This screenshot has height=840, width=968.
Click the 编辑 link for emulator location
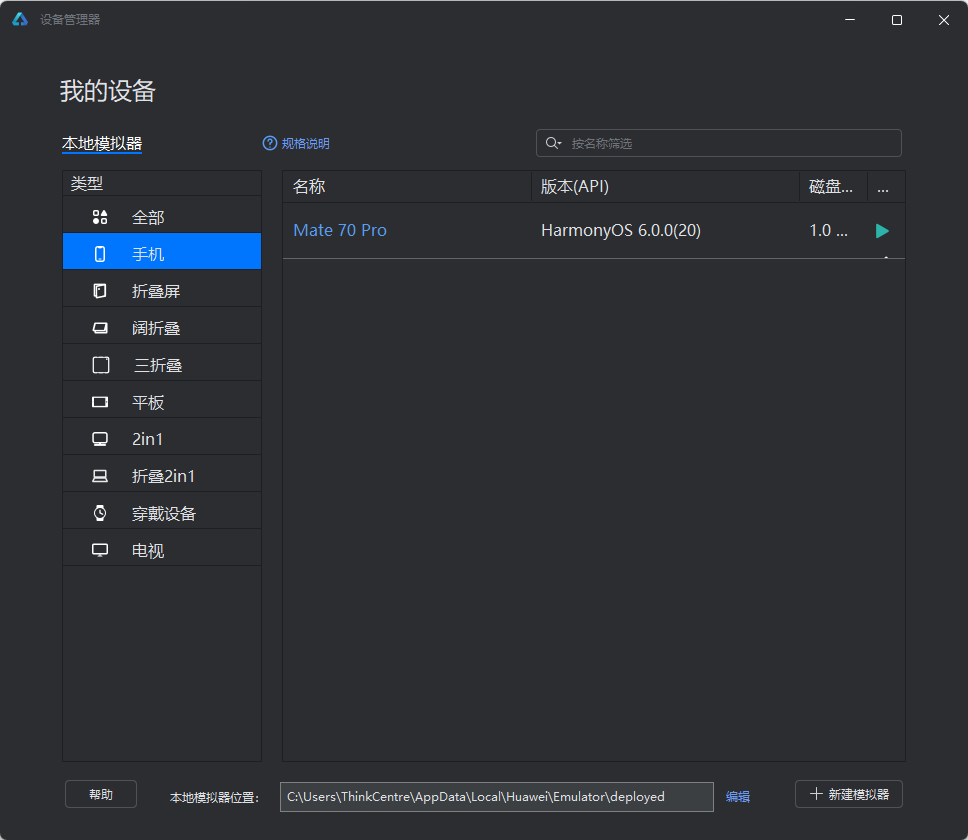click(x=738, y=797)
